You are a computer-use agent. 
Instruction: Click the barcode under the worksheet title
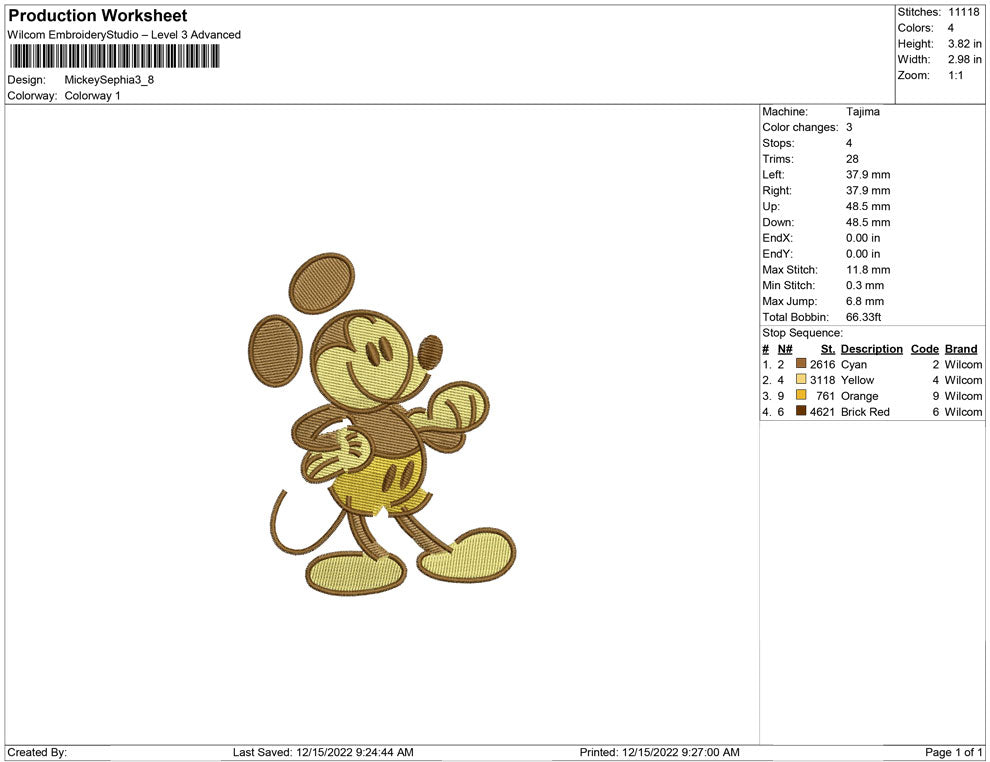114,56
